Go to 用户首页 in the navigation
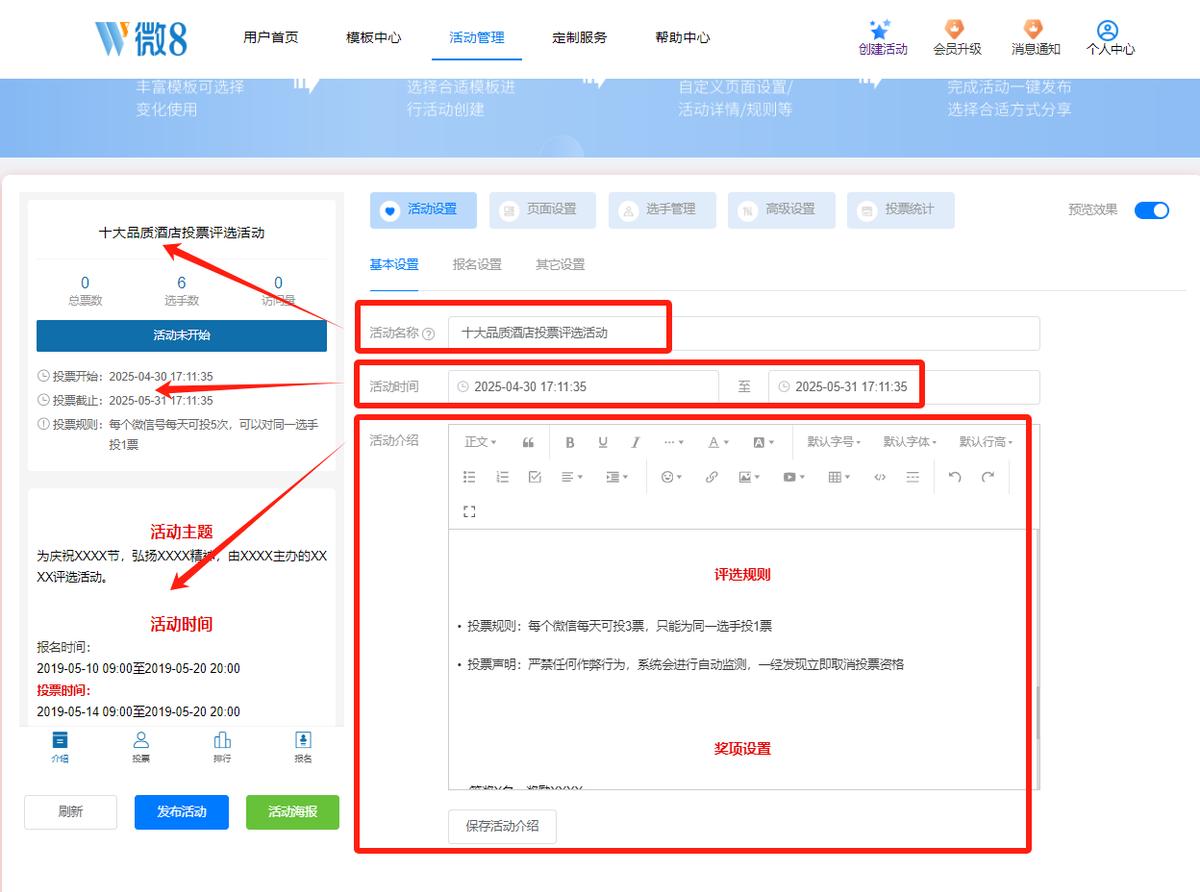The width and height of the screenshot is (1200, 892). click(x=270, y=38)
